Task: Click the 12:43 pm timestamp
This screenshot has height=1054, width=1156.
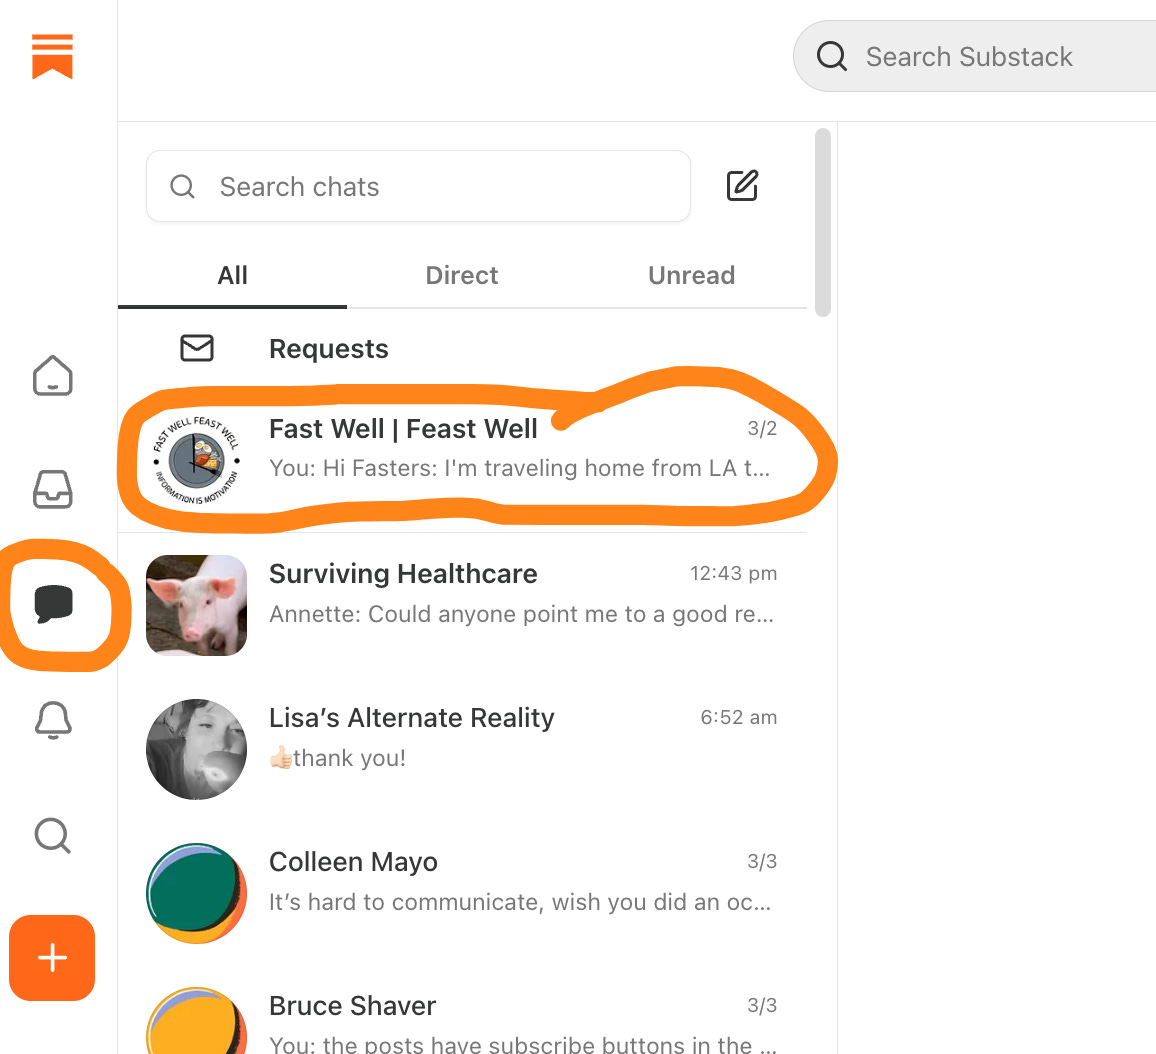Action: click(734, 573)
